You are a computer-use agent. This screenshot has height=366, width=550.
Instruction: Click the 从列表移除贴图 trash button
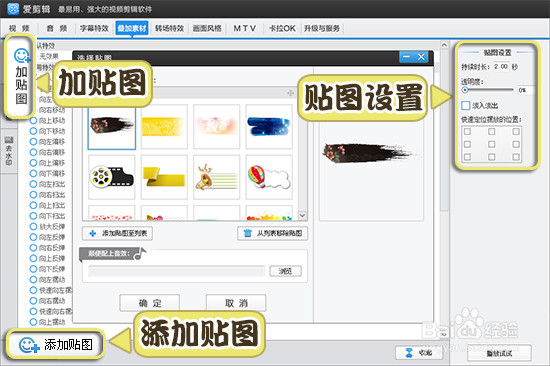[x=273, y=233]
